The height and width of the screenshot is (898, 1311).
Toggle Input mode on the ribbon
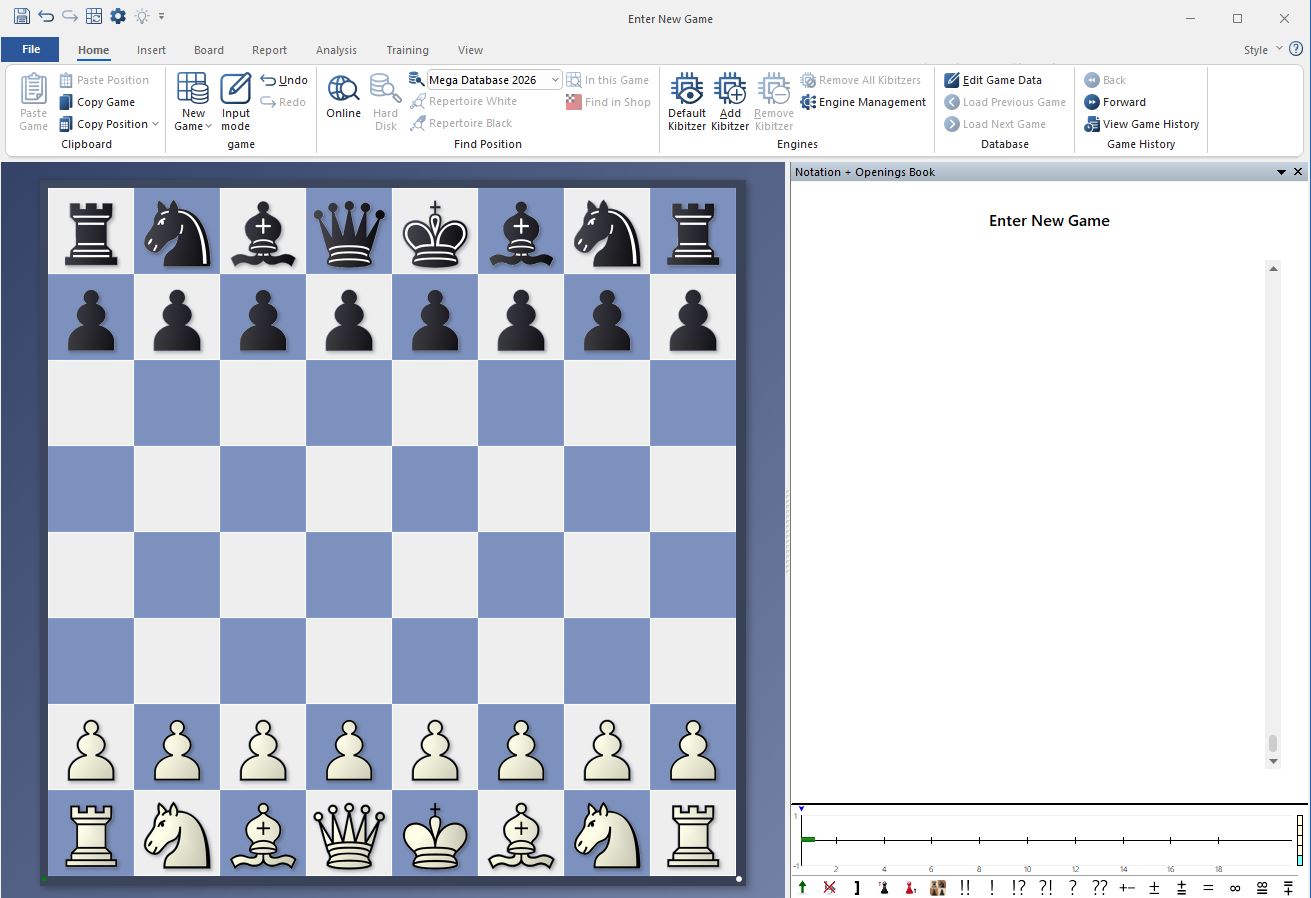pyautogui.click(x=236, y=100)
